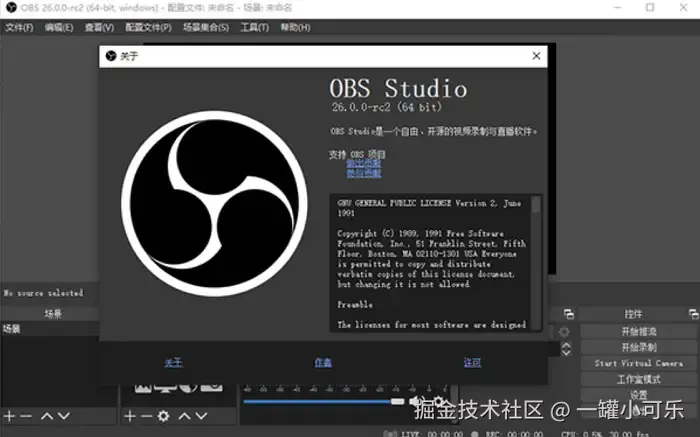This screenshot has width=700, height=437.
Task: Click the No source selected label
Action: tap(43, 293)
